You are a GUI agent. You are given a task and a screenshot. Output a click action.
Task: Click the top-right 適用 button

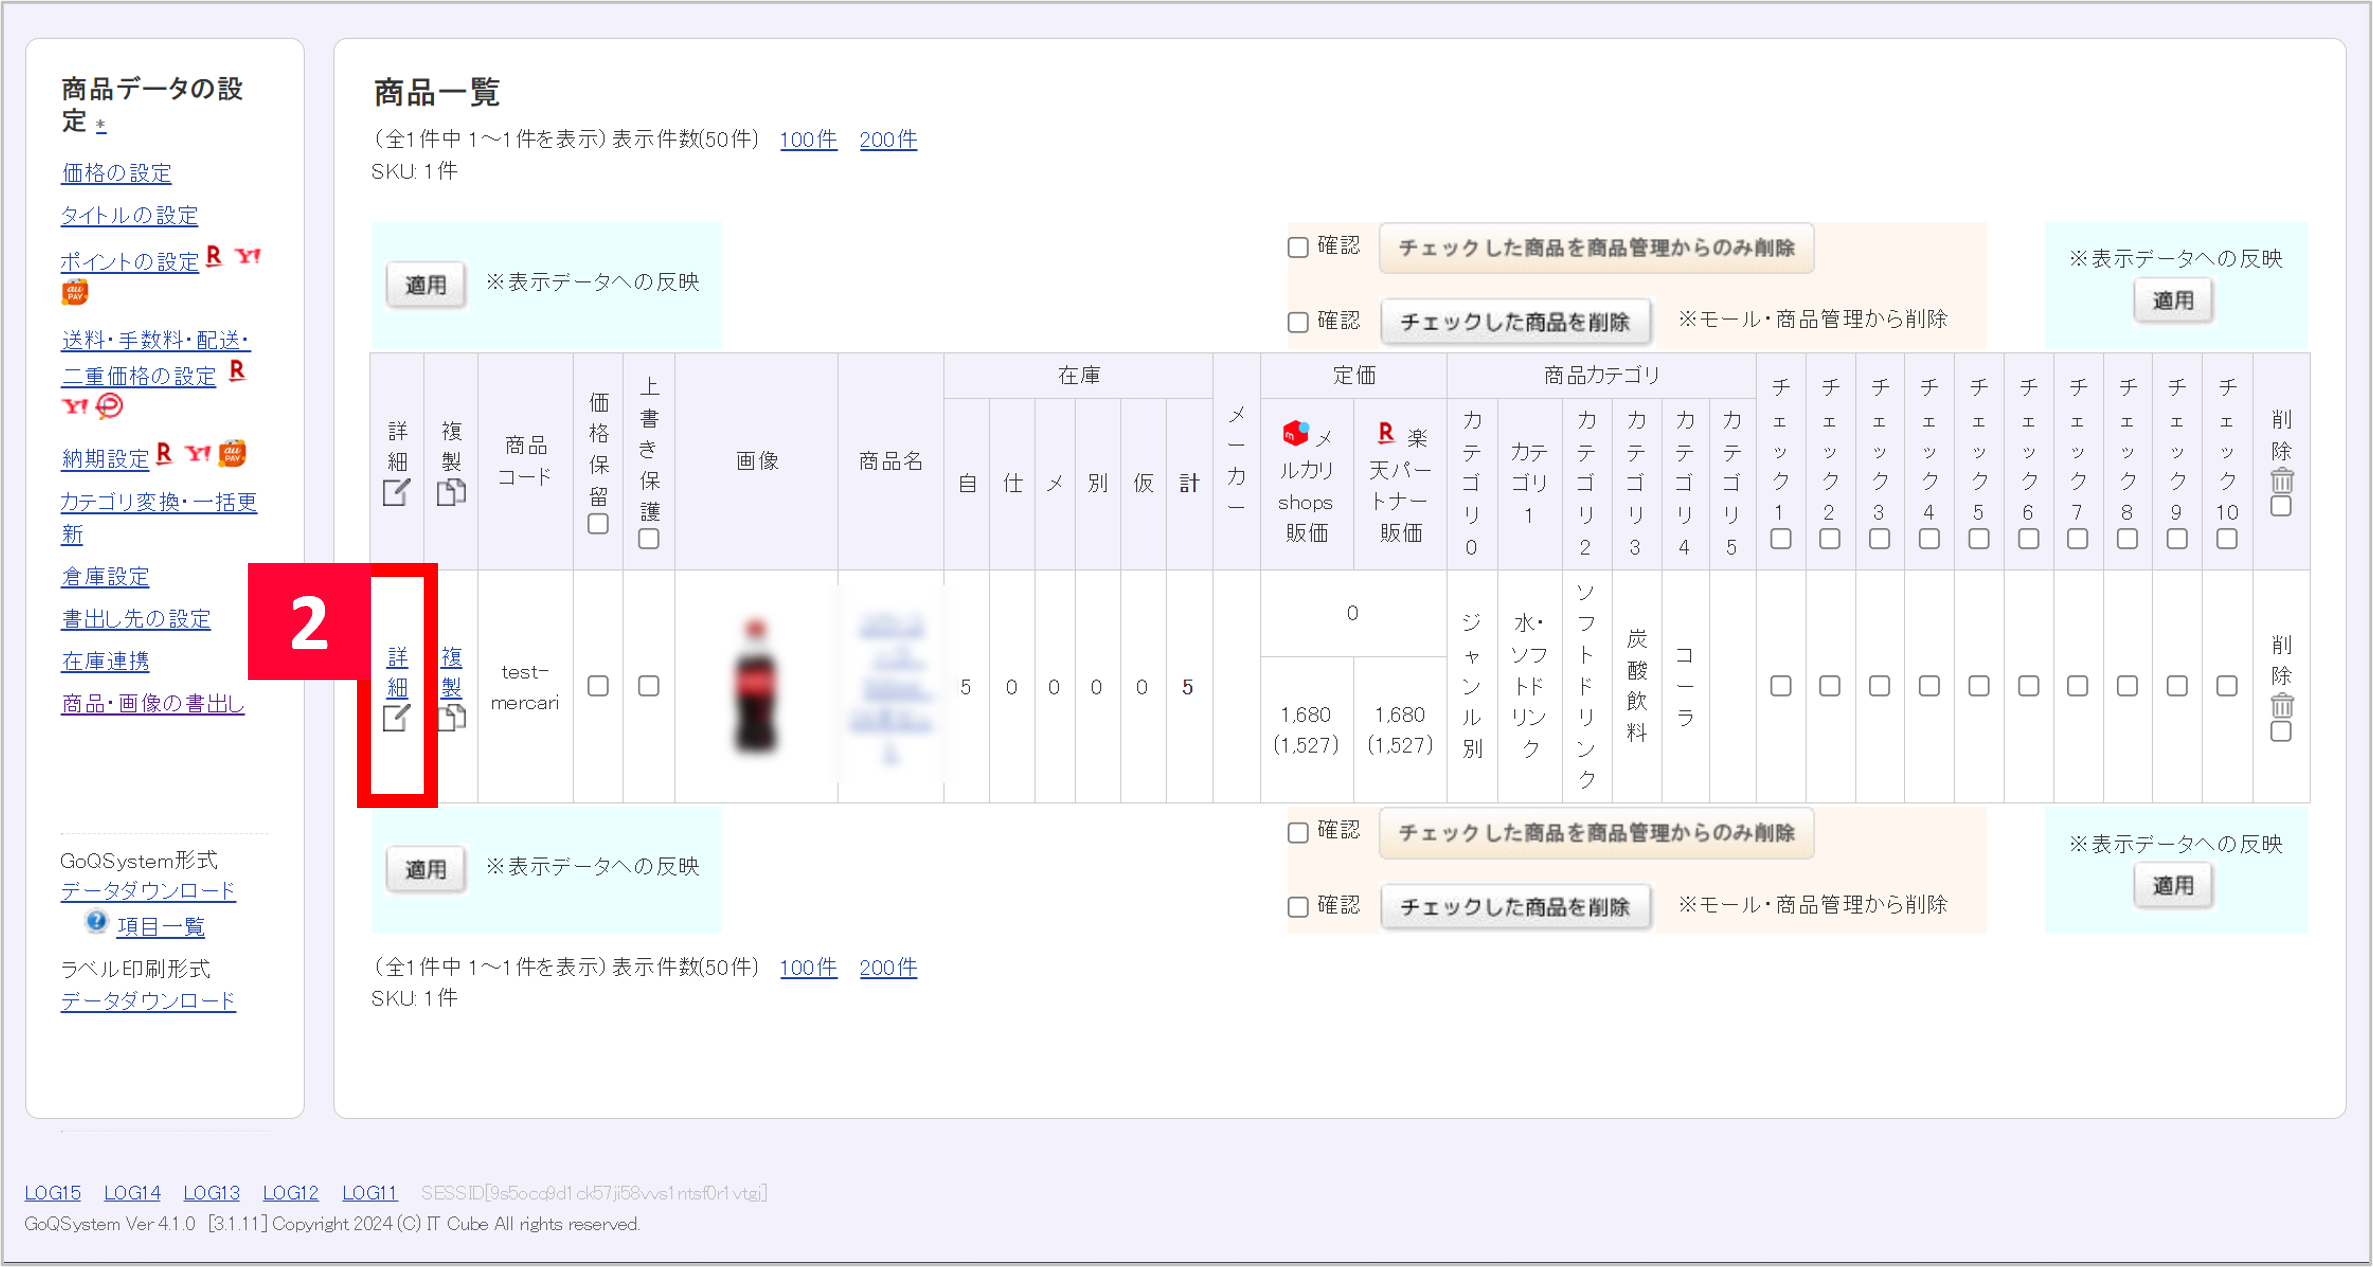click(x=2173, y=300)
